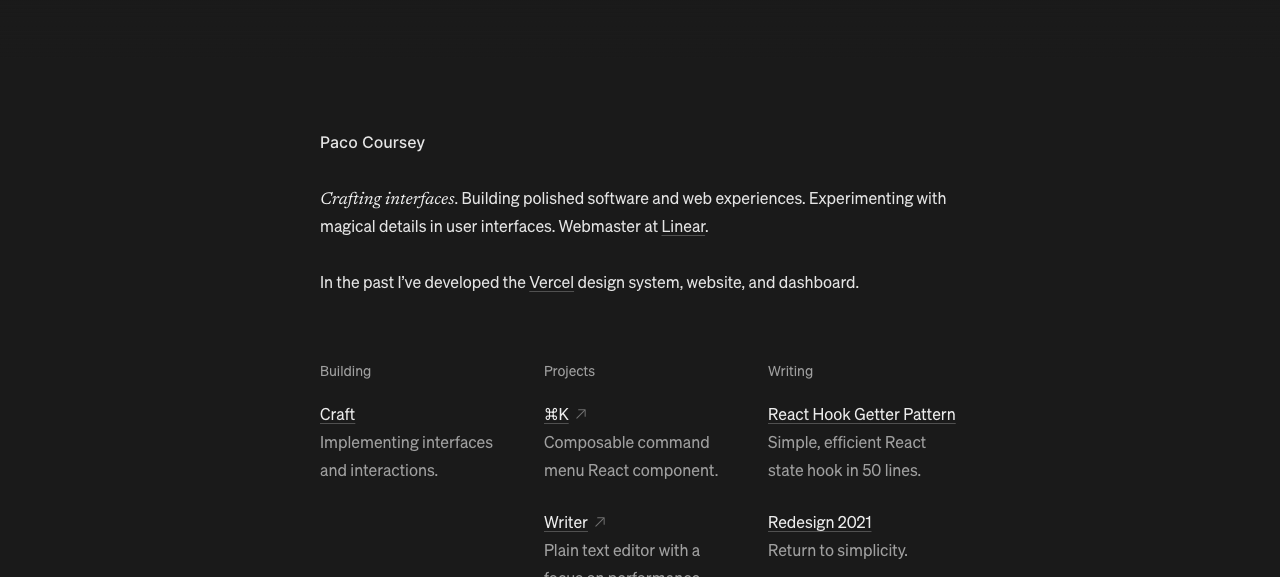Click the external arrow icon beside Writer

[600, 522]
